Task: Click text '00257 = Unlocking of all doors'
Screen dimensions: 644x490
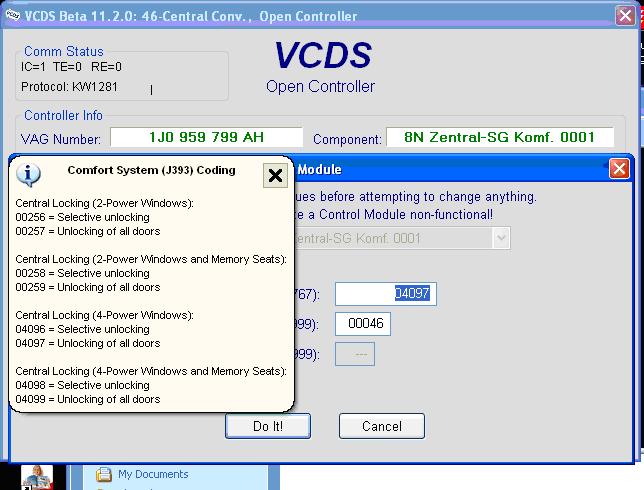Action: (88, 231)
